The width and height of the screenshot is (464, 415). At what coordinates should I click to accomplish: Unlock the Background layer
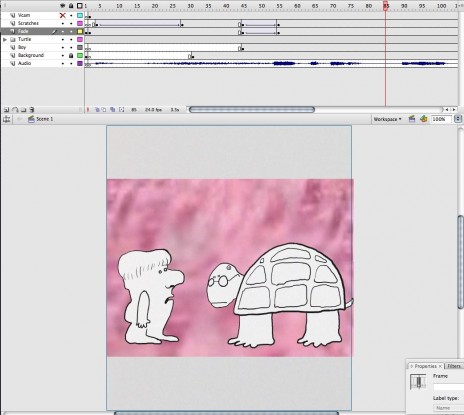pos(71,55)
